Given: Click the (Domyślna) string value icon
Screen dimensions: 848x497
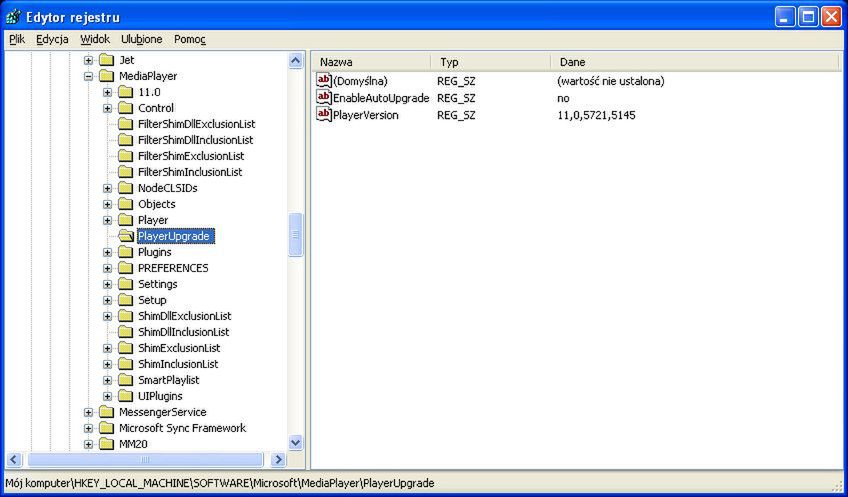Looking at the screenshot, I should pyautogui.click(x=324, y=81).
